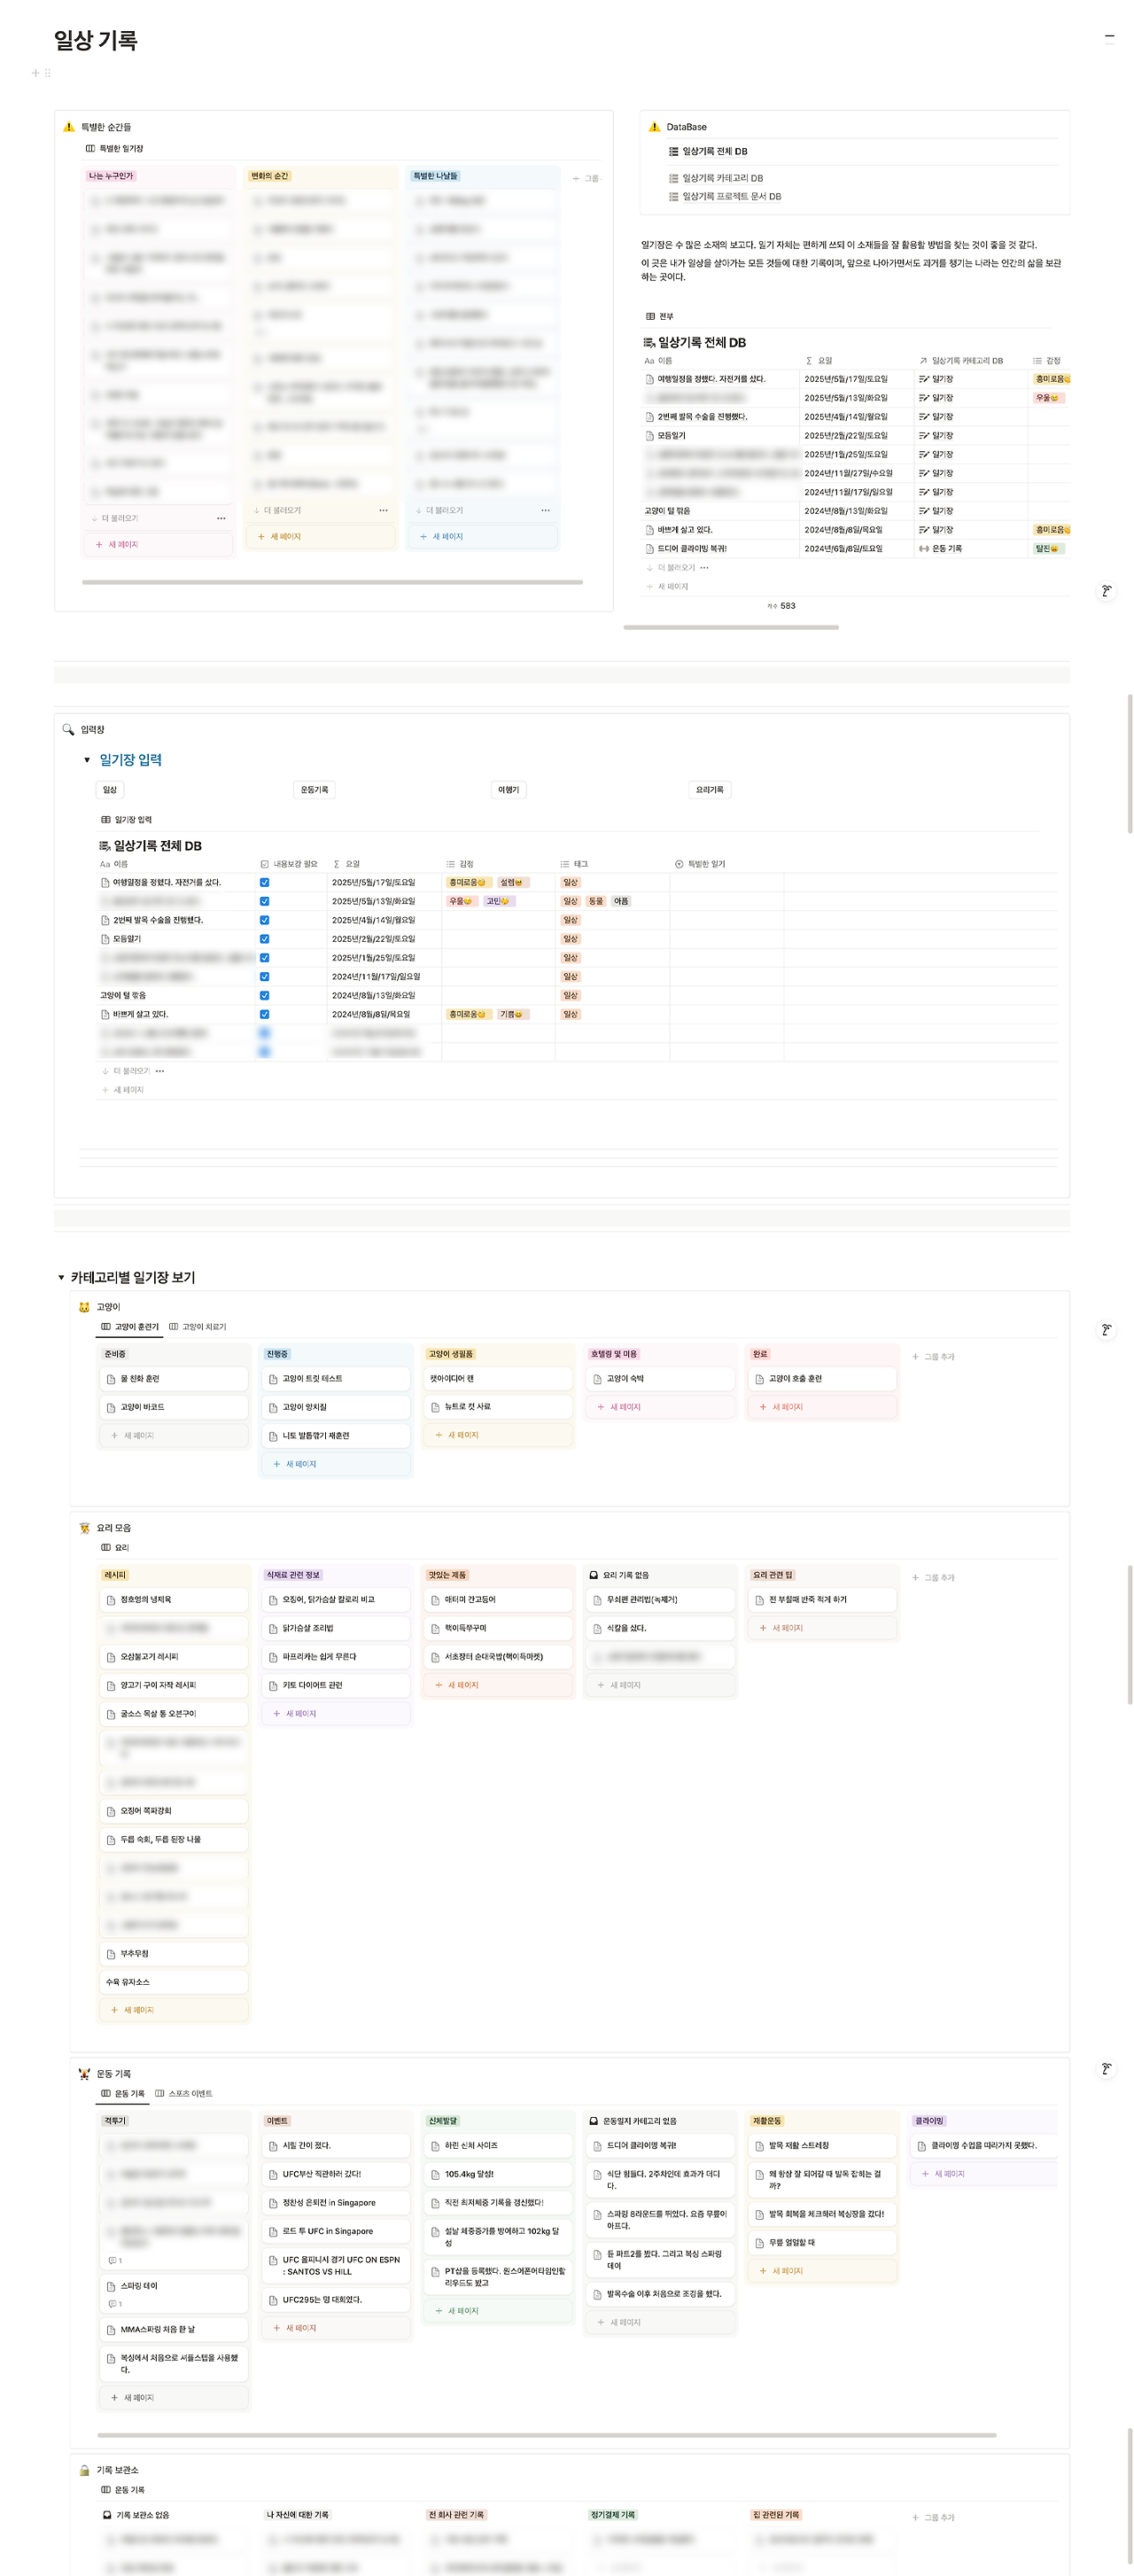This screenshot has height=2576, width=1134.
Task: Collapse 카테고리별 일기장 보기 toggle
Action: tap(61, 1277)
